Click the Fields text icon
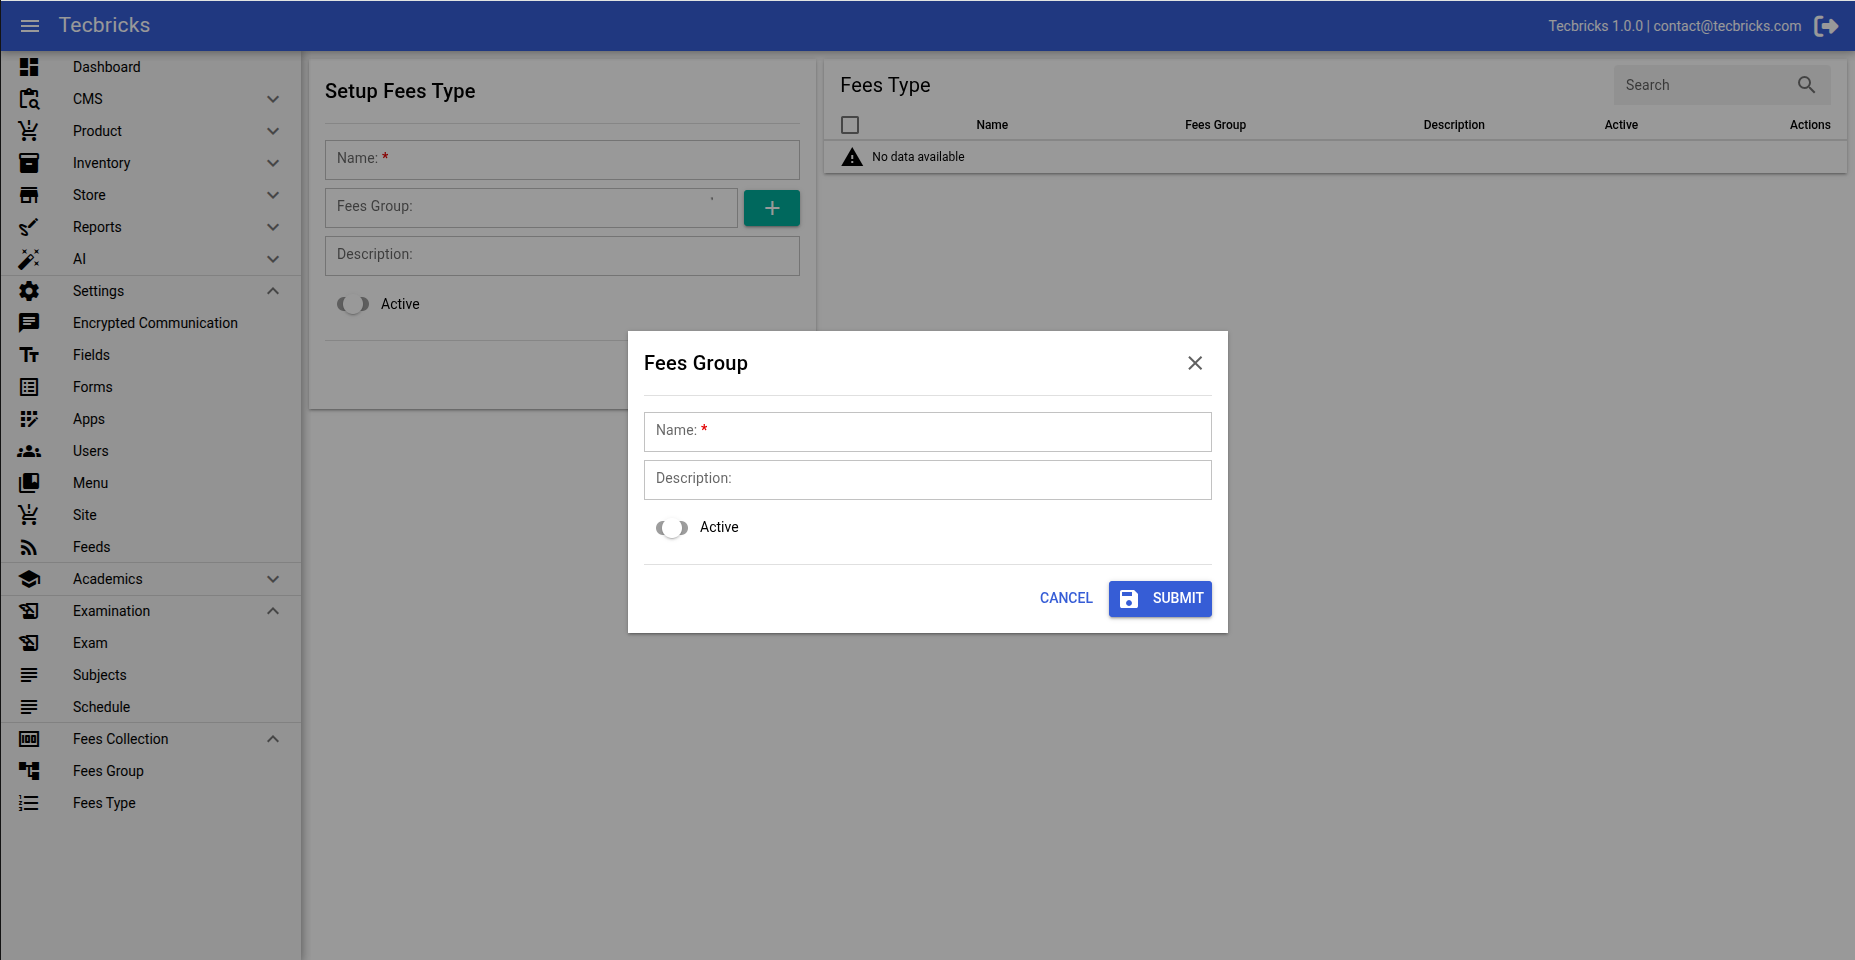This screenshot has width=1855, height=960. pyautogui.click(x=29, y=355)
